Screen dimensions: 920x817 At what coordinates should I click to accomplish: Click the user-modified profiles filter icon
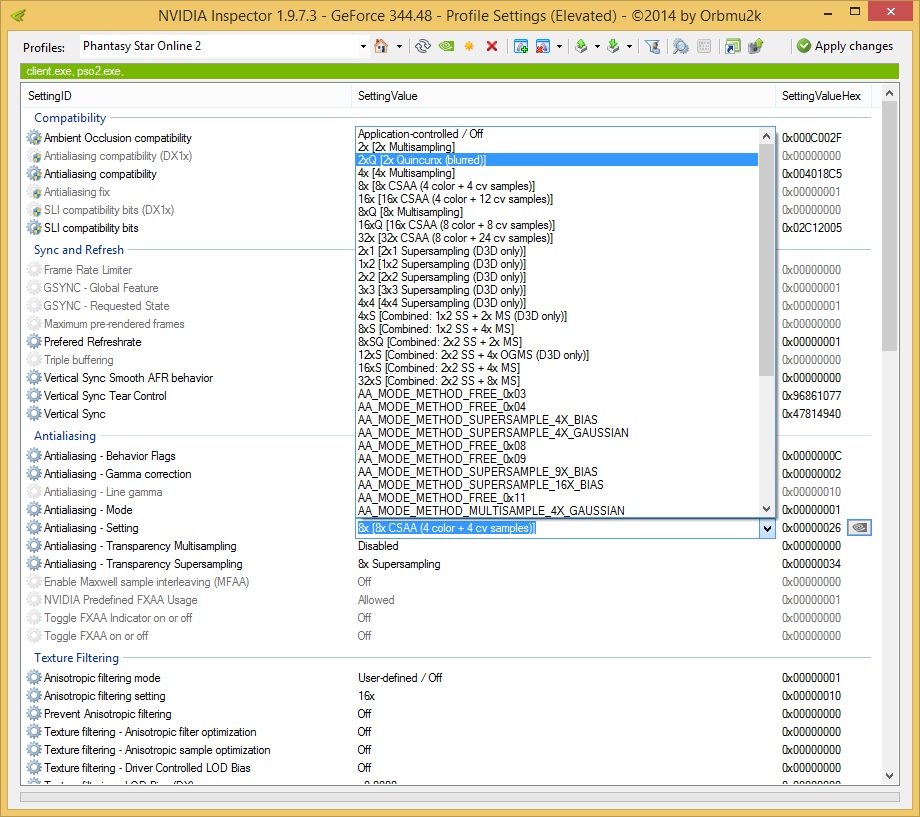652,46
